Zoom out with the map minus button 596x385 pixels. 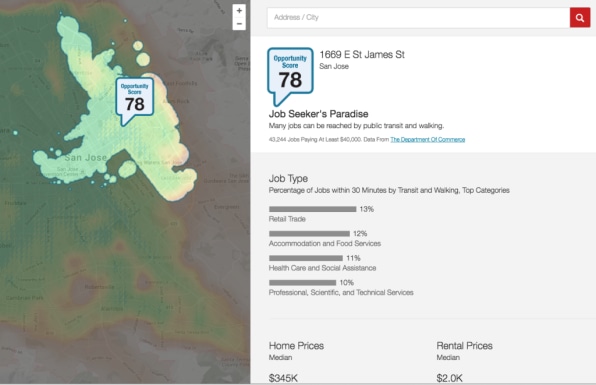coord(239,24)
